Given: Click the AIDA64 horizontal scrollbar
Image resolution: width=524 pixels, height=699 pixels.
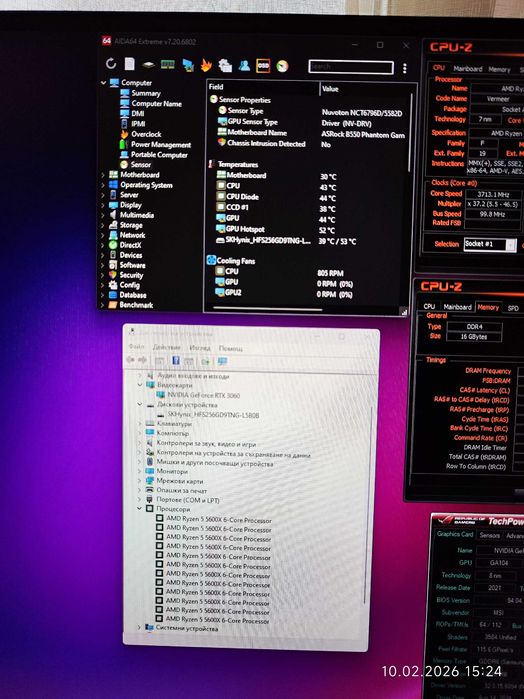Looking at the screenshot, I should pyautogui.click(x=268, y=308).
